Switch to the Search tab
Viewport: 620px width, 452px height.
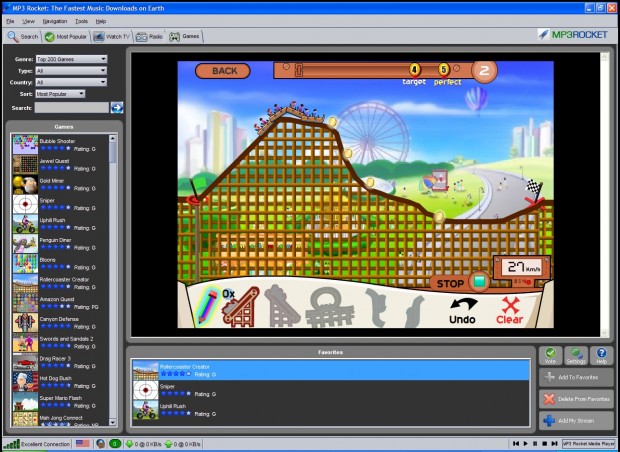pyautogui.click(x=23, y=36)
